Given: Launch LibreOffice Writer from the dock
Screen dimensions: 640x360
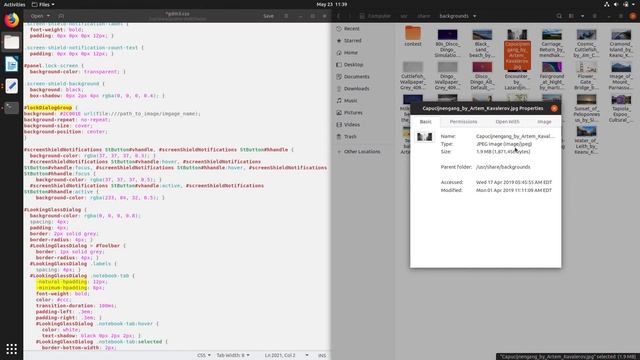Looking at the screenshot, I should click(x=11, y=64).
